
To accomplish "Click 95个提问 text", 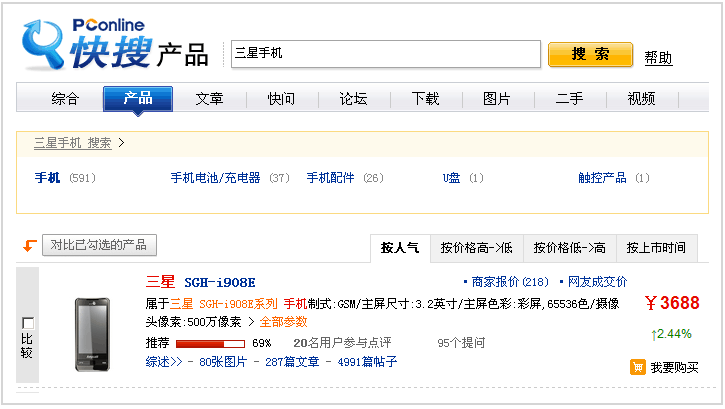I will click(461, 342).
